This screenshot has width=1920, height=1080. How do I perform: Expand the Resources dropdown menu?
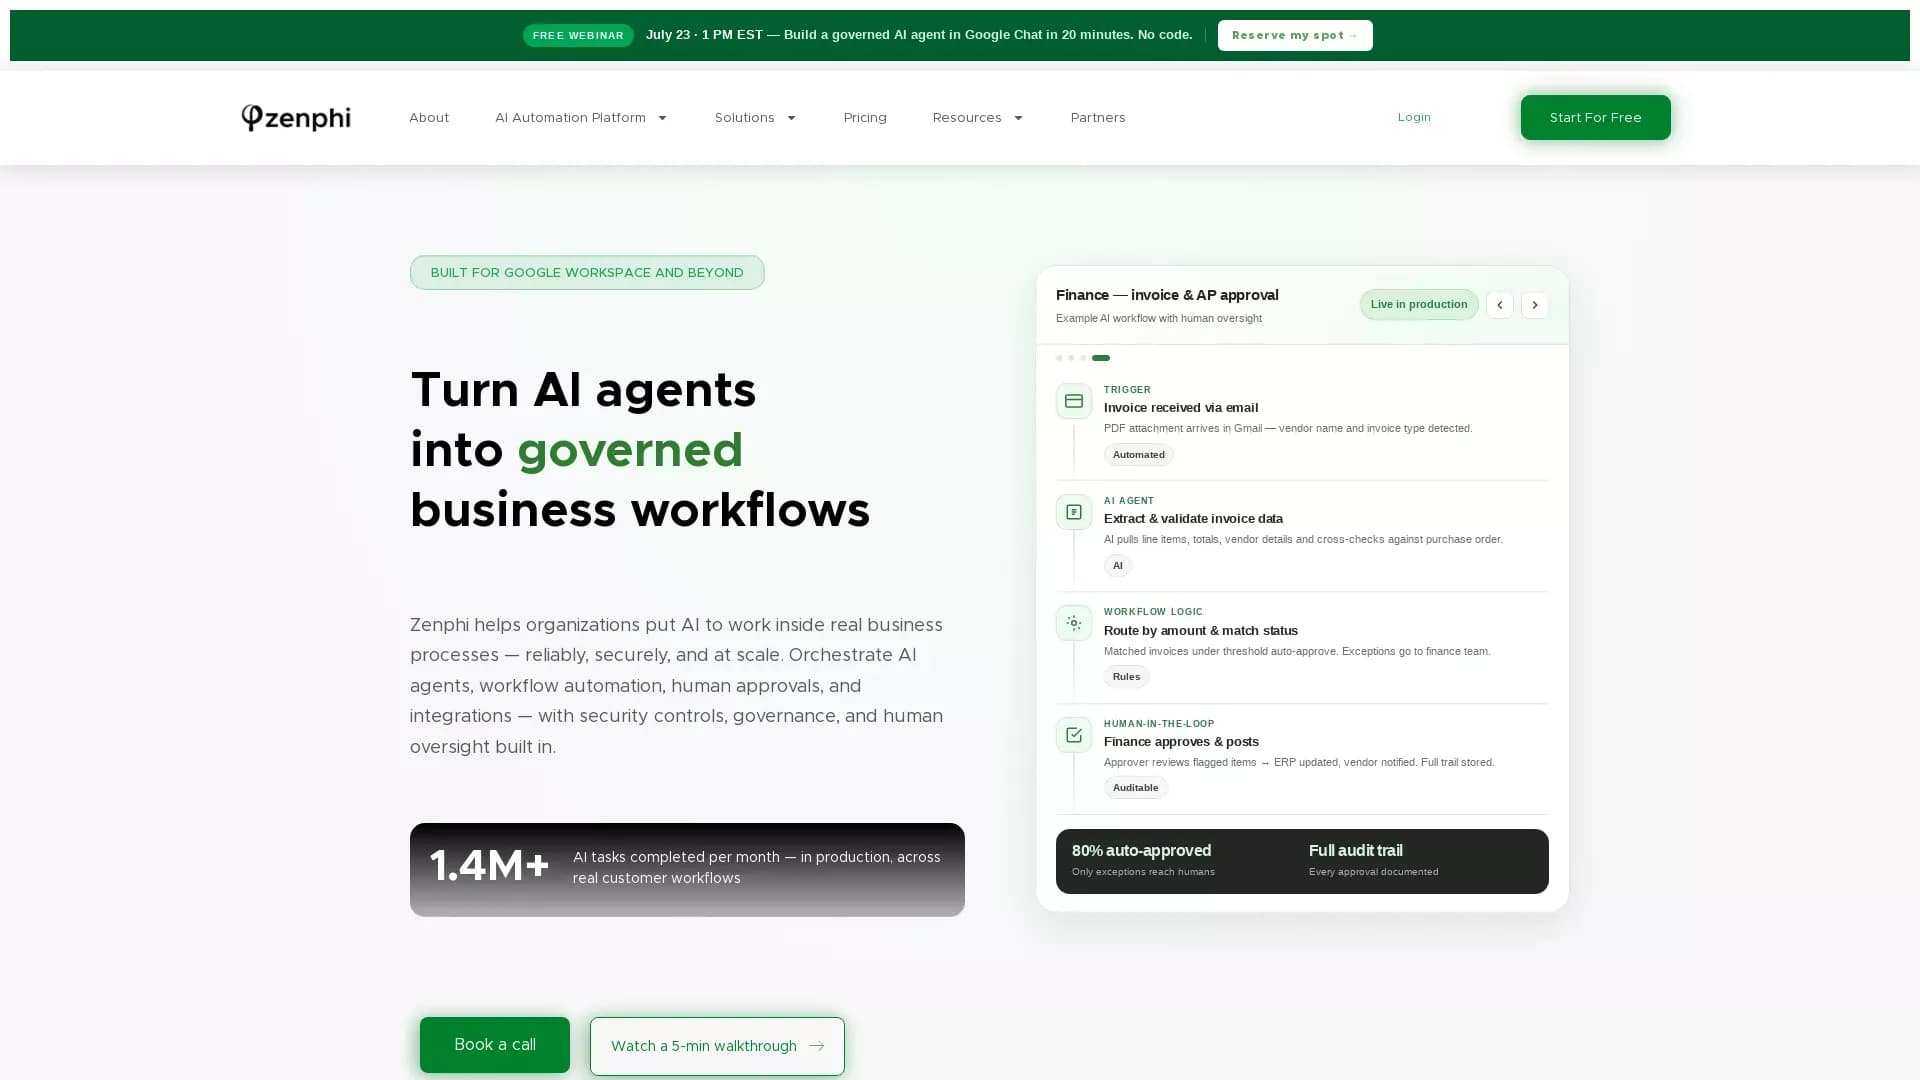coord(978,118)
